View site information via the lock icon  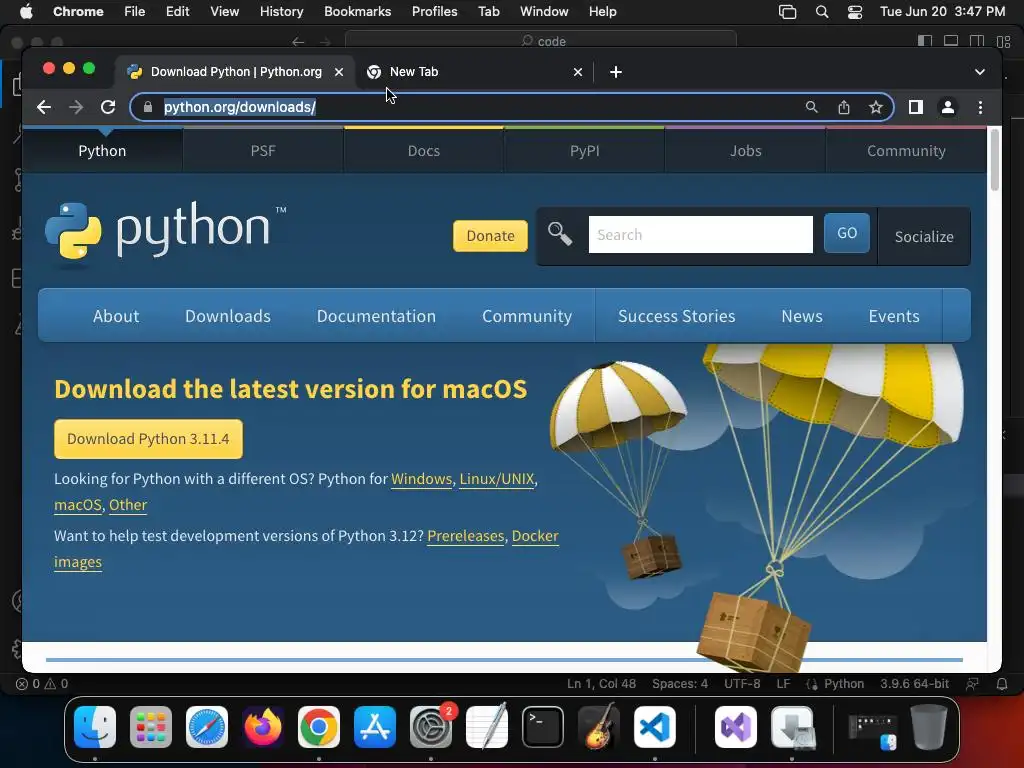pyautogui.click(x=148, y=107)
